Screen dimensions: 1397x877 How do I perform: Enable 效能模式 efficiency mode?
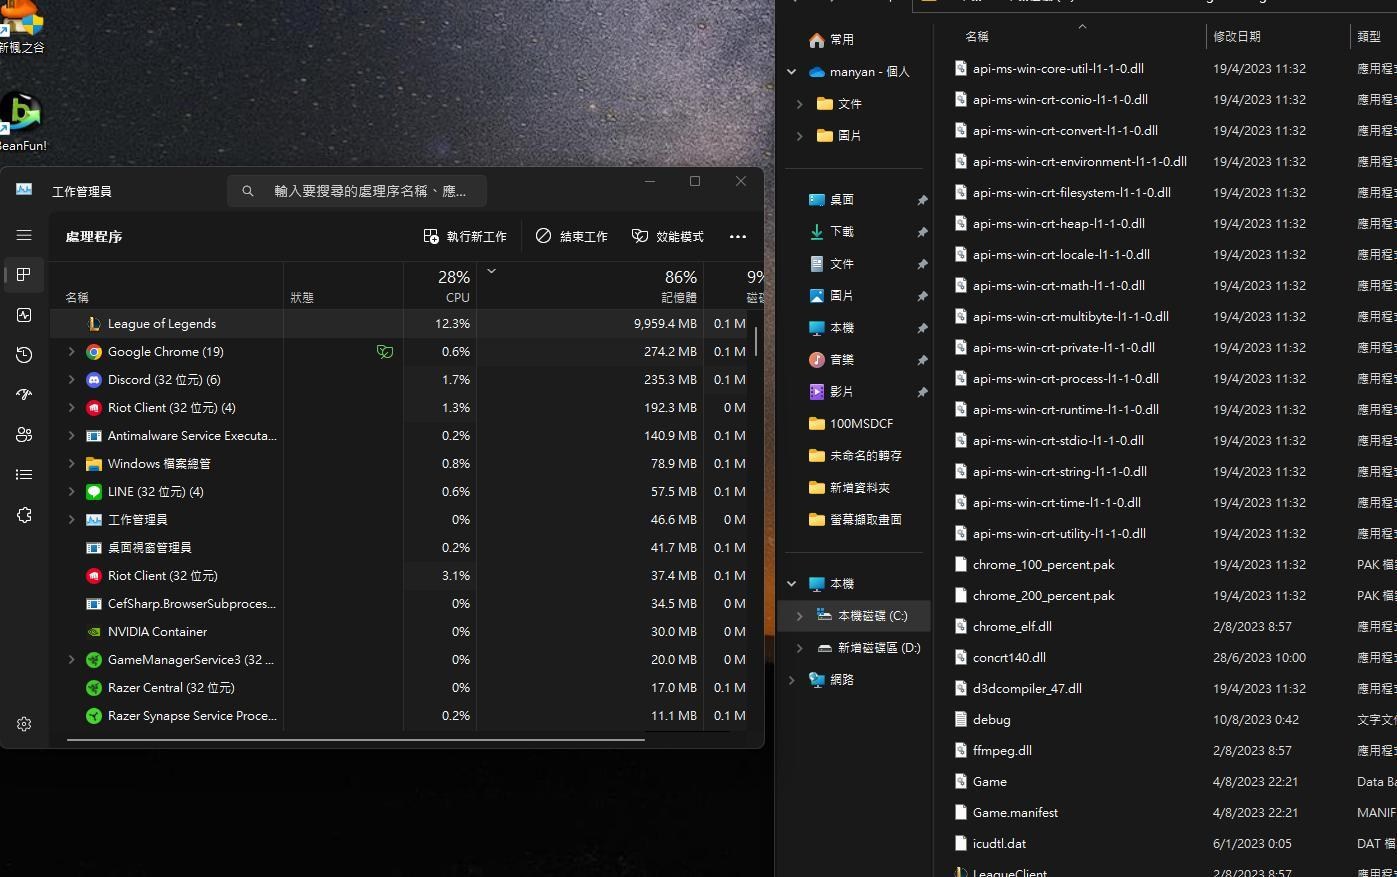668,237
